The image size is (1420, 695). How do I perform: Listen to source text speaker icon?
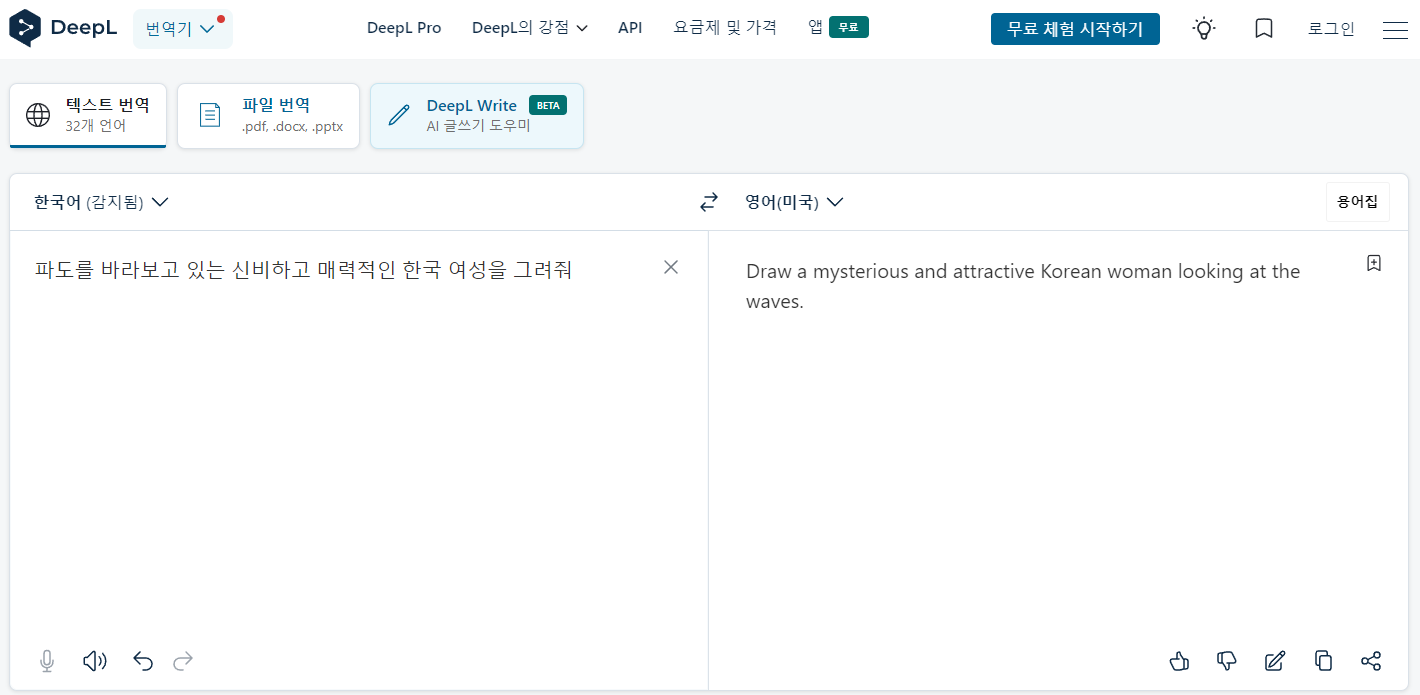pyautogui.click(x=95, y=661)
